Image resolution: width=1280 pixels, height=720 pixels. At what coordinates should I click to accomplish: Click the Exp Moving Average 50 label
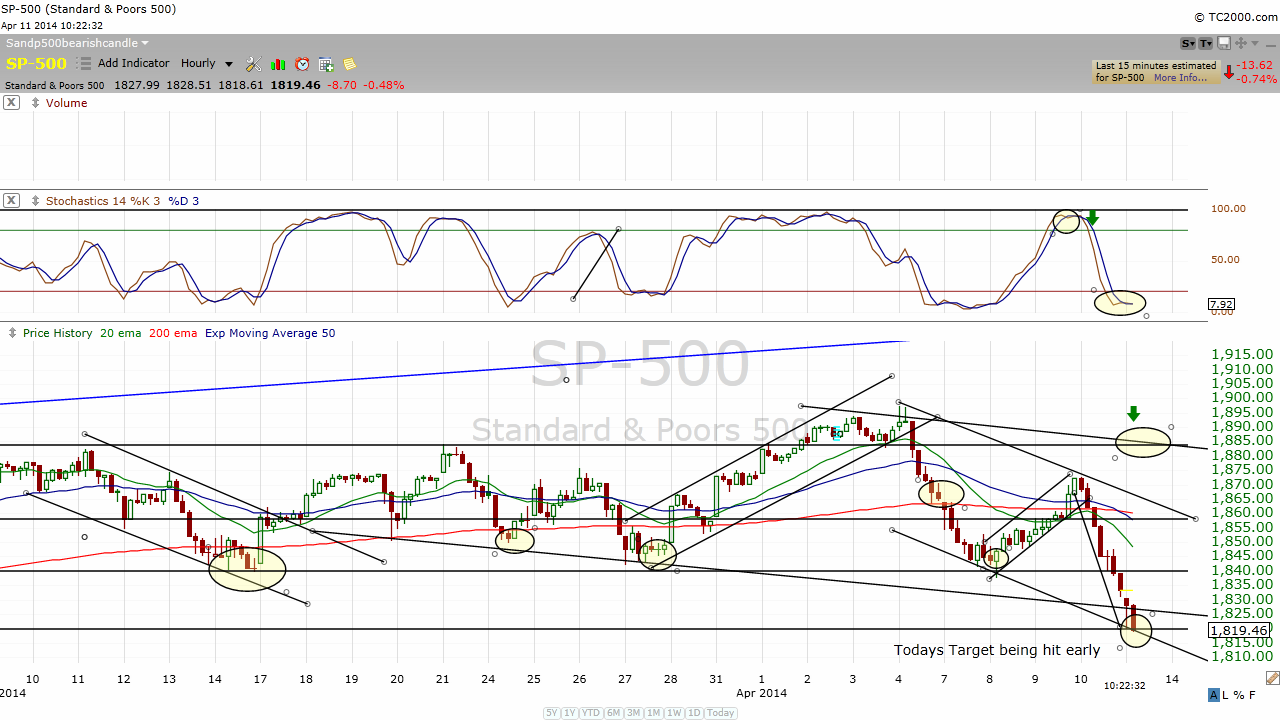click(270, 333)
